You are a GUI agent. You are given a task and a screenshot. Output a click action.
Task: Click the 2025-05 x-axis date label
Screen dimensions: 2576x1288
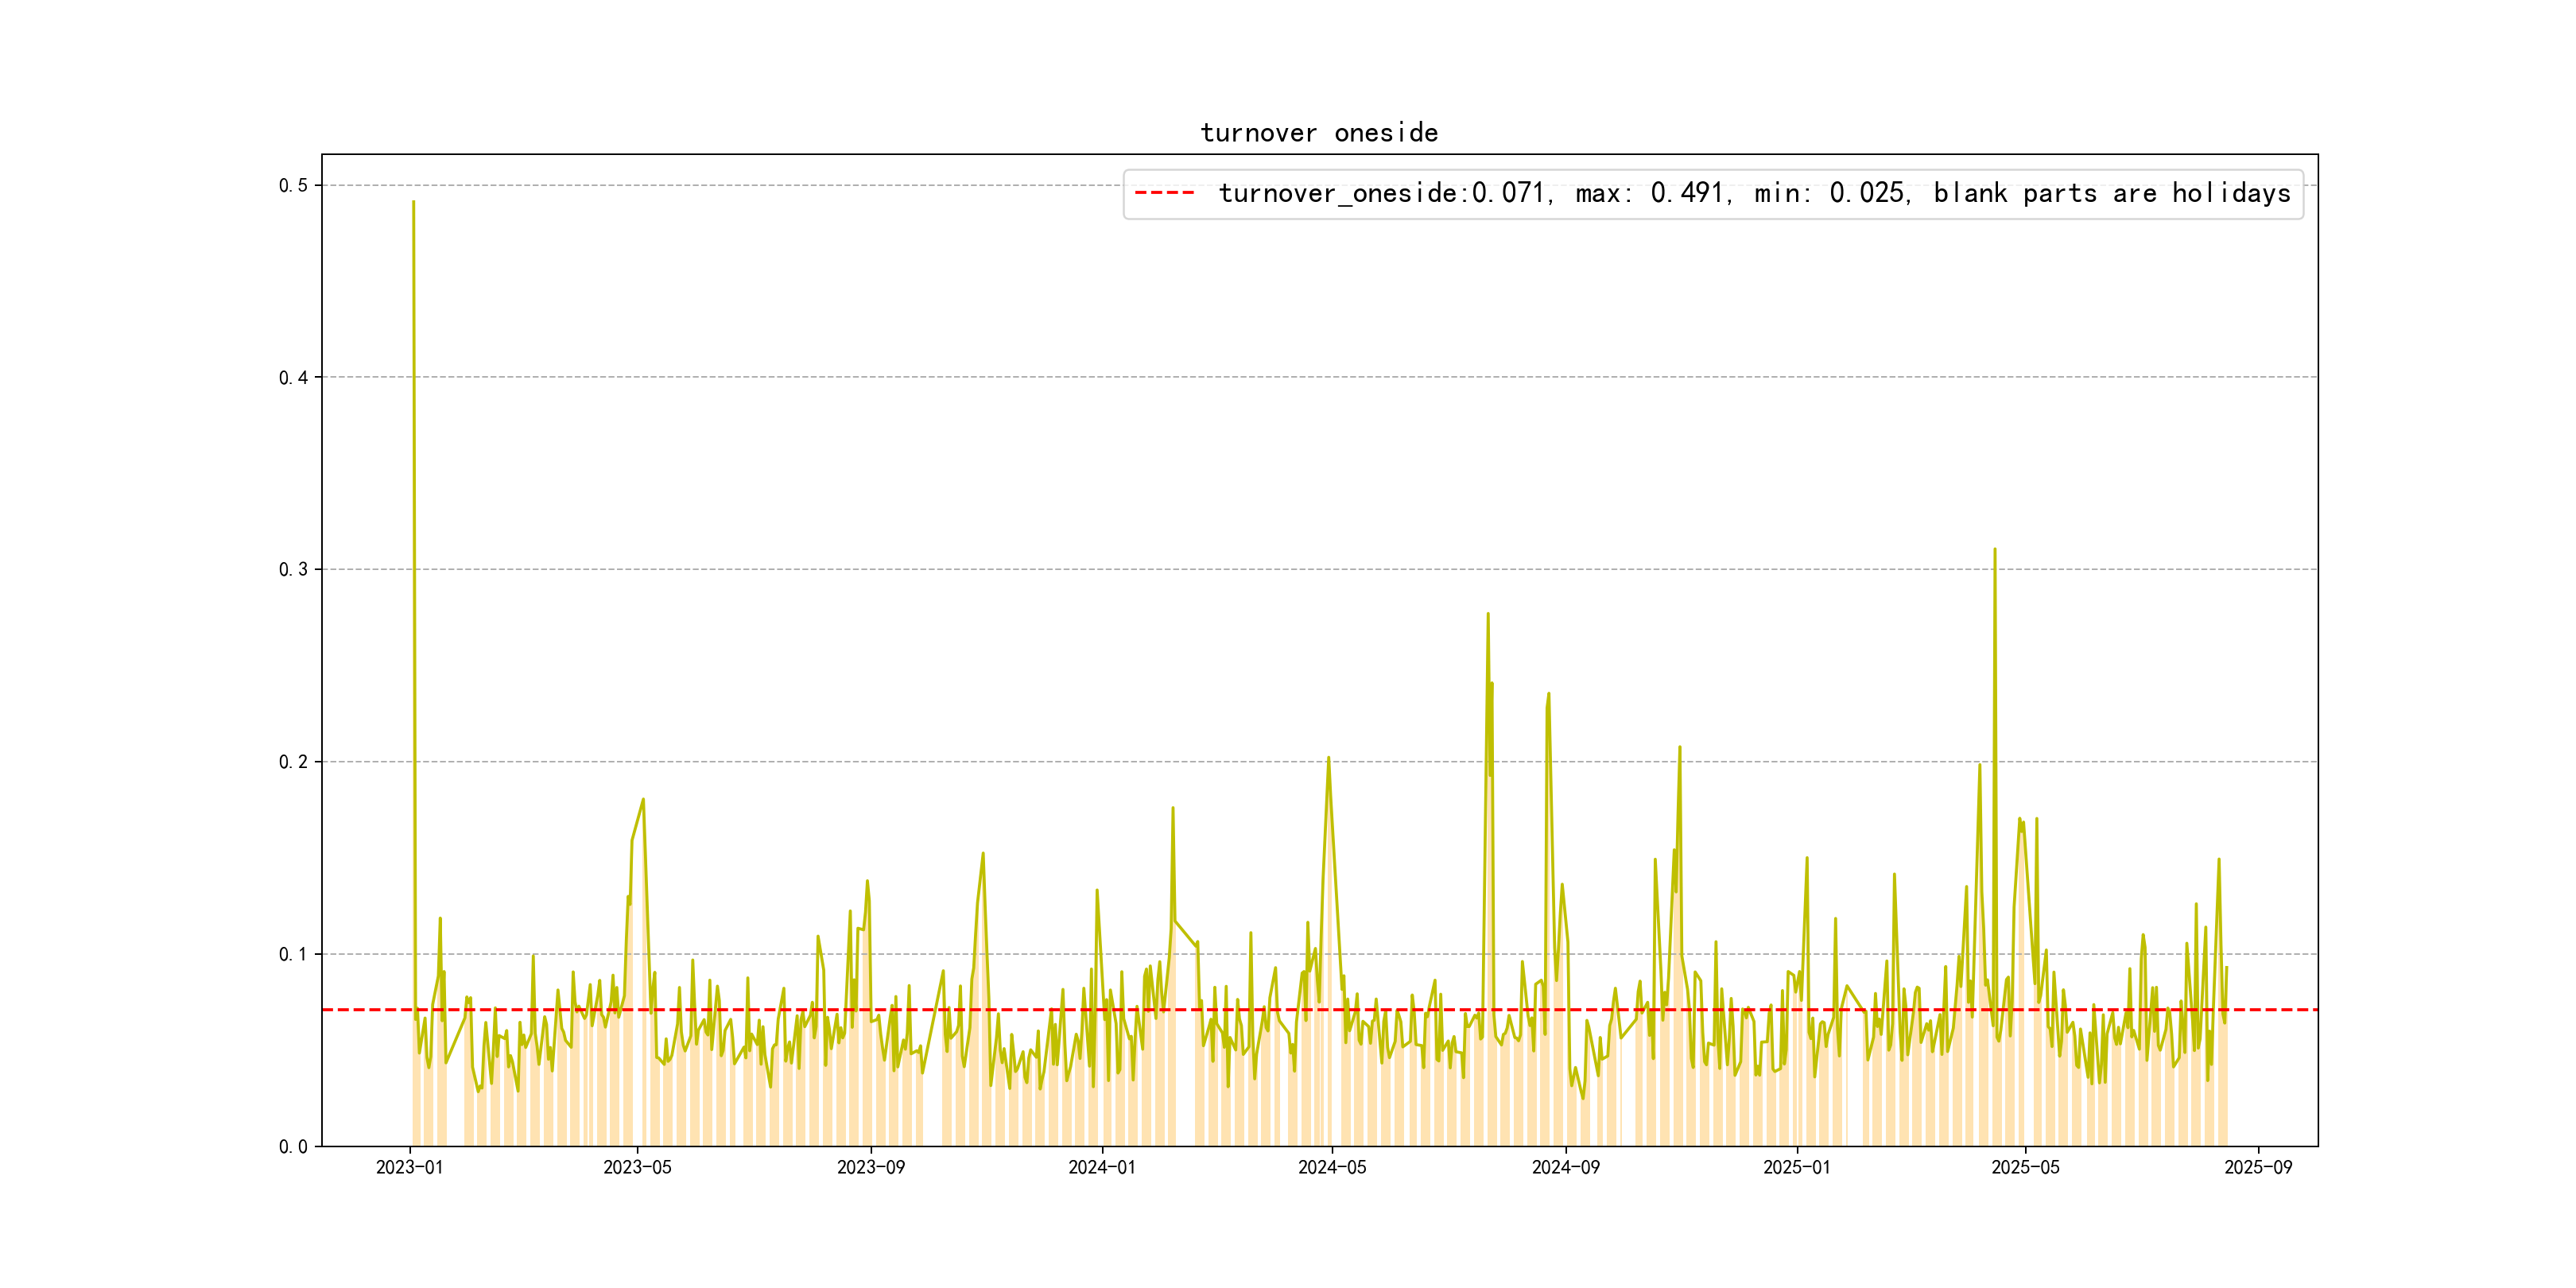(x=2024, y=1167)
